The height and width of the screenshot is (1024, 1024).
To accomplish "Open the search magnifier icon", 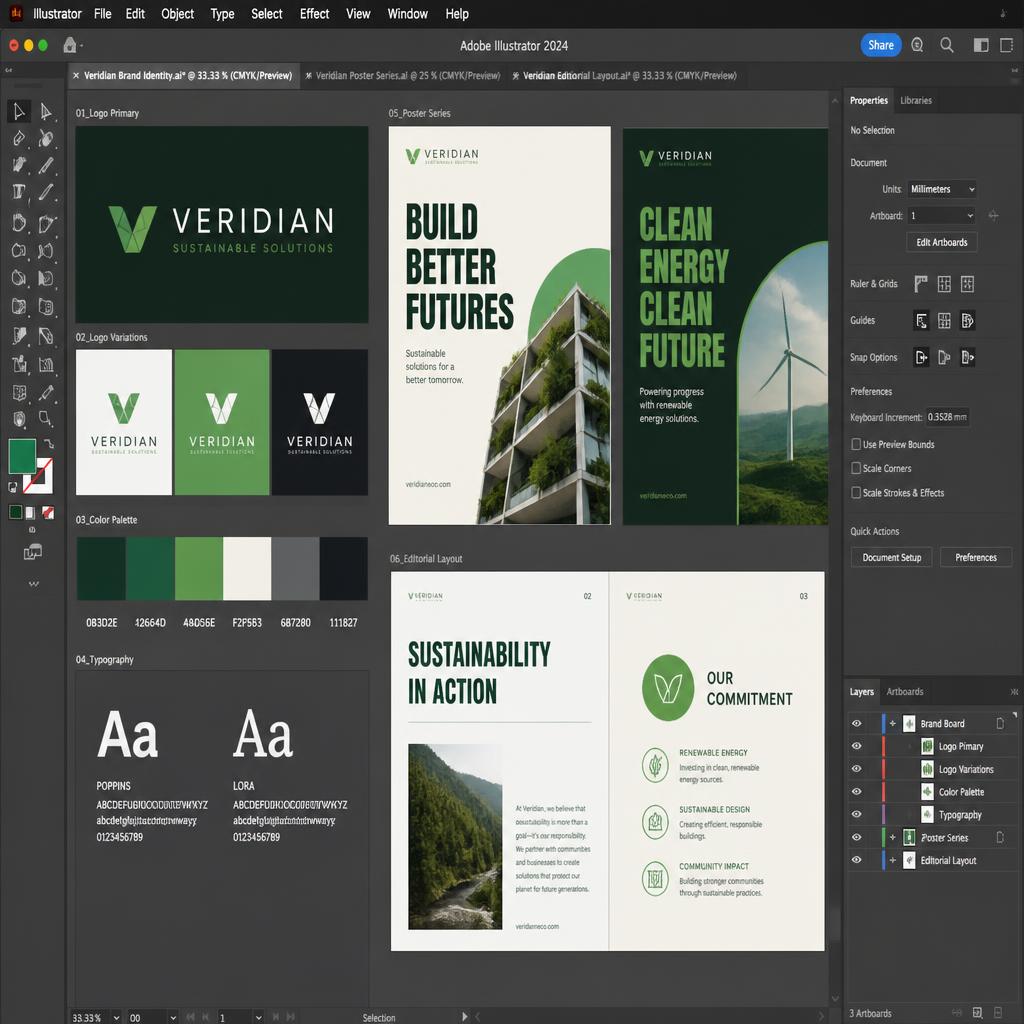I will 946,45.
